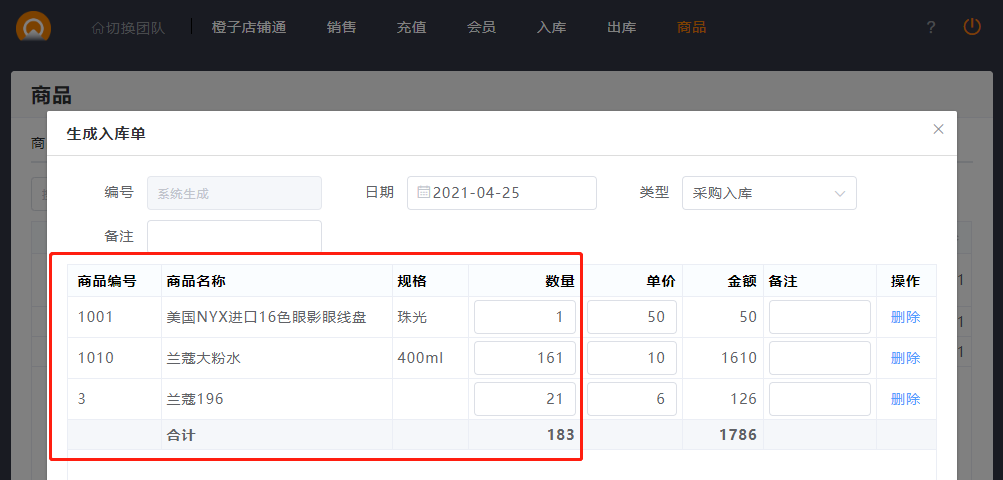Open the 销售 menu
This screenshot has height=480, width=1003.
click(x=341, y=27)
